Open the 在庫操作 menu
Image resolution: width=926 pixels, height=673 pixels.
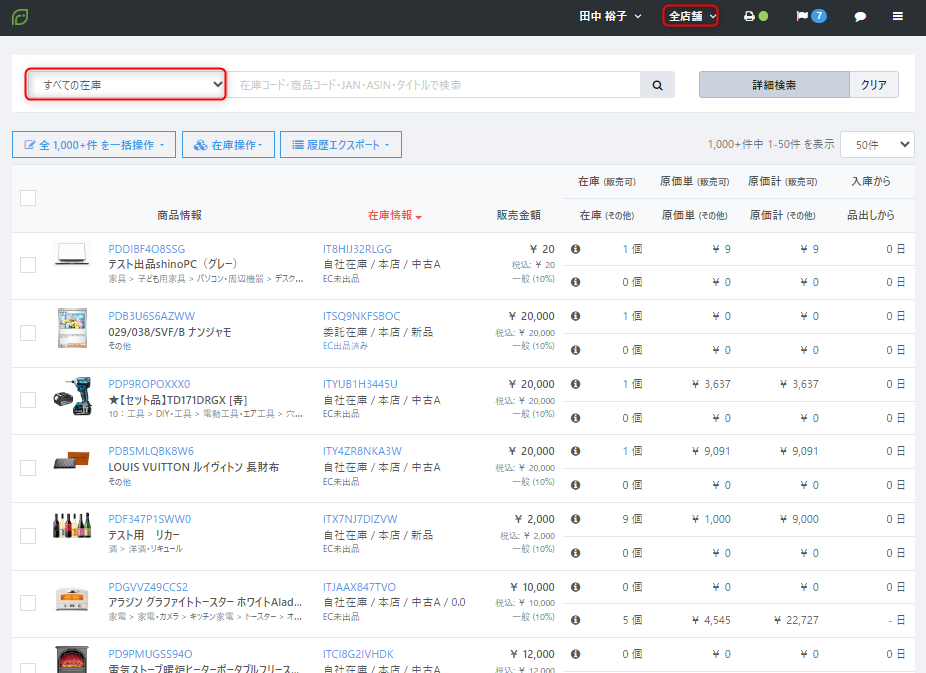tap(228, 145)
